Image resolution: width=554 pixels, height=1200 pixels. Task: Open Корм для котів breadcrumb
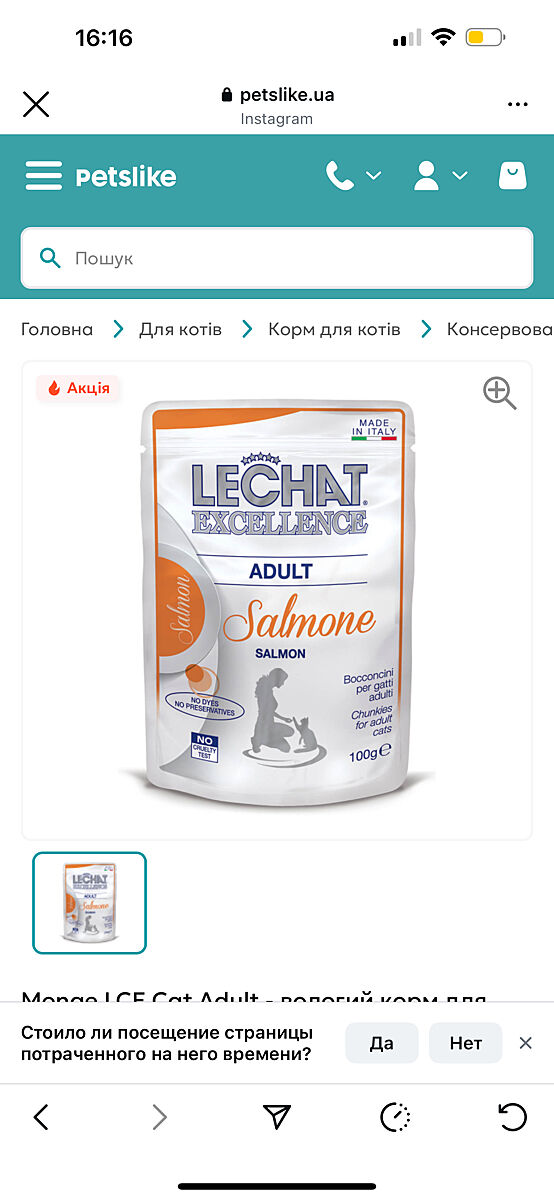[x=334, y=329]
